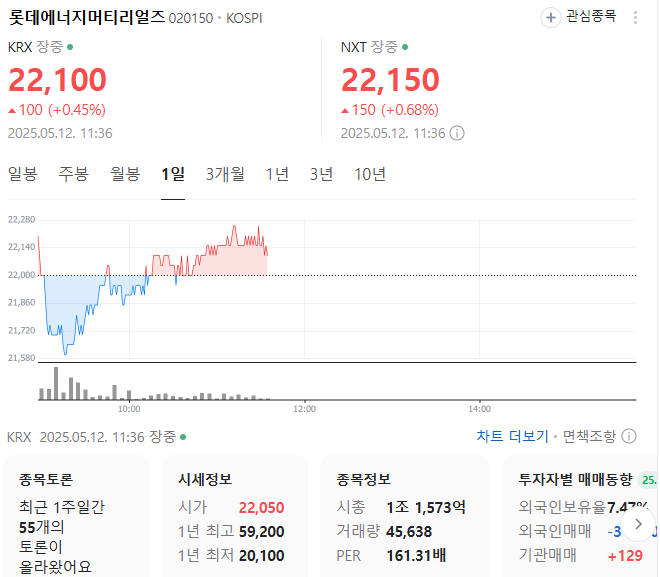This screenshot has height=577, width=660.
Task: Select the 3개월 chart range
Action: coord(225,174)
